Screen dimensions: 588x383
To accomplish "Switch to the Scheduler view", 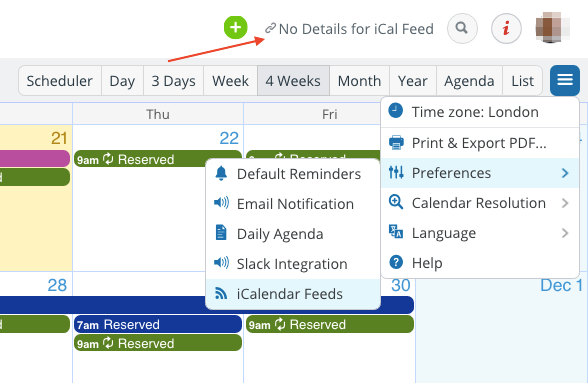I will pyautogui.click(x=60, y=81).
